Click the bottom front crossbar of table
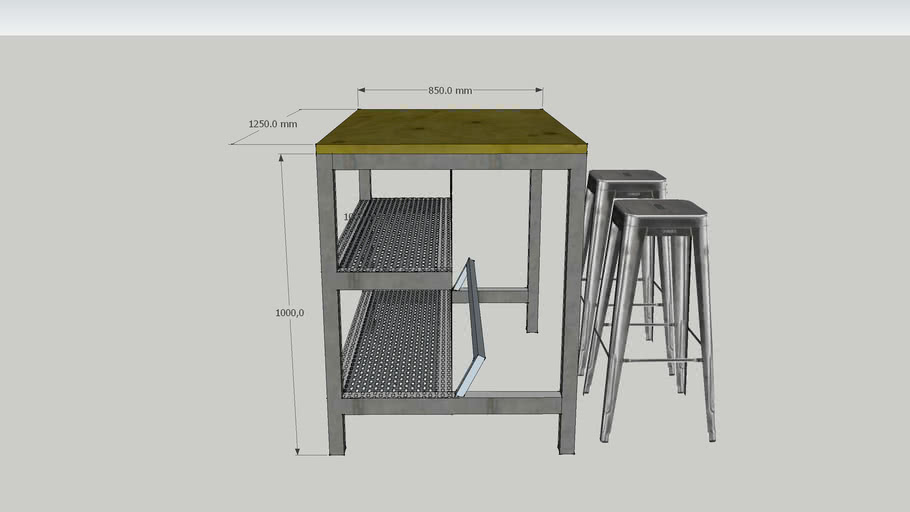910x512 pixels. click(450, 405)
